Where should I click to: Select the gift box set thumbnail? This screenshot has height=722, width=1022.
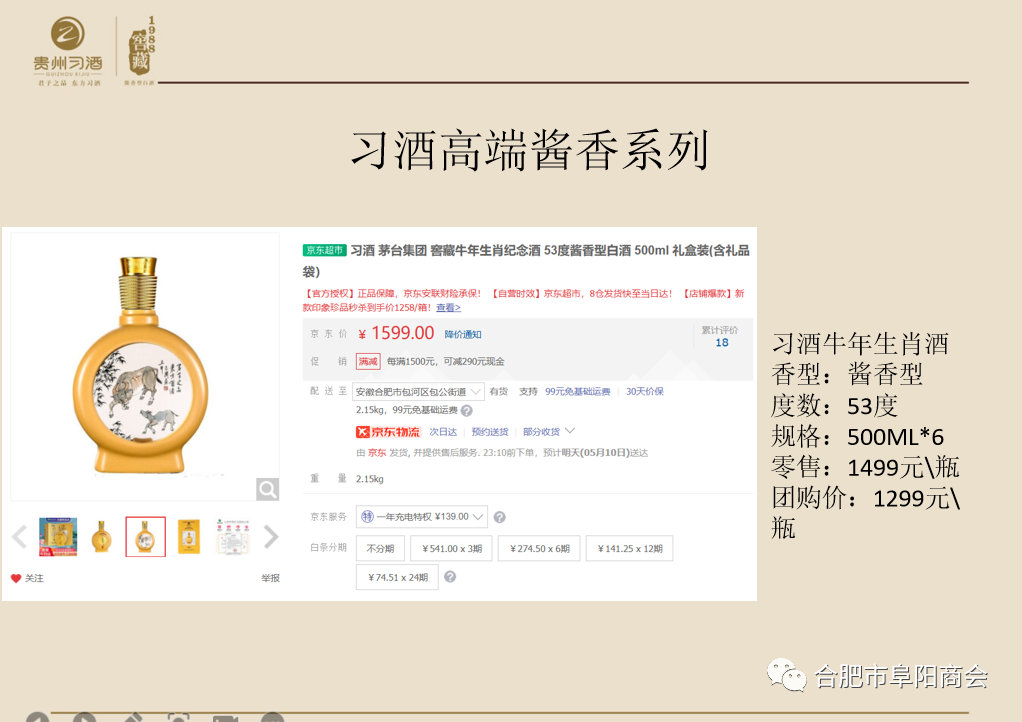58,537
